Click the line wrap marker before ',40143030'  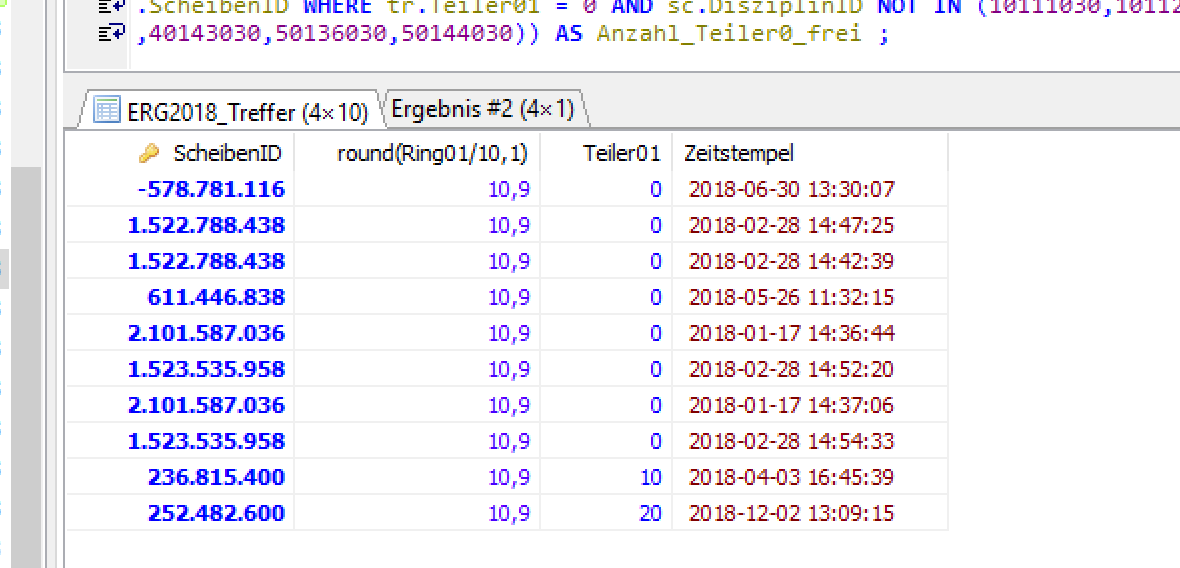pos(110,35)
